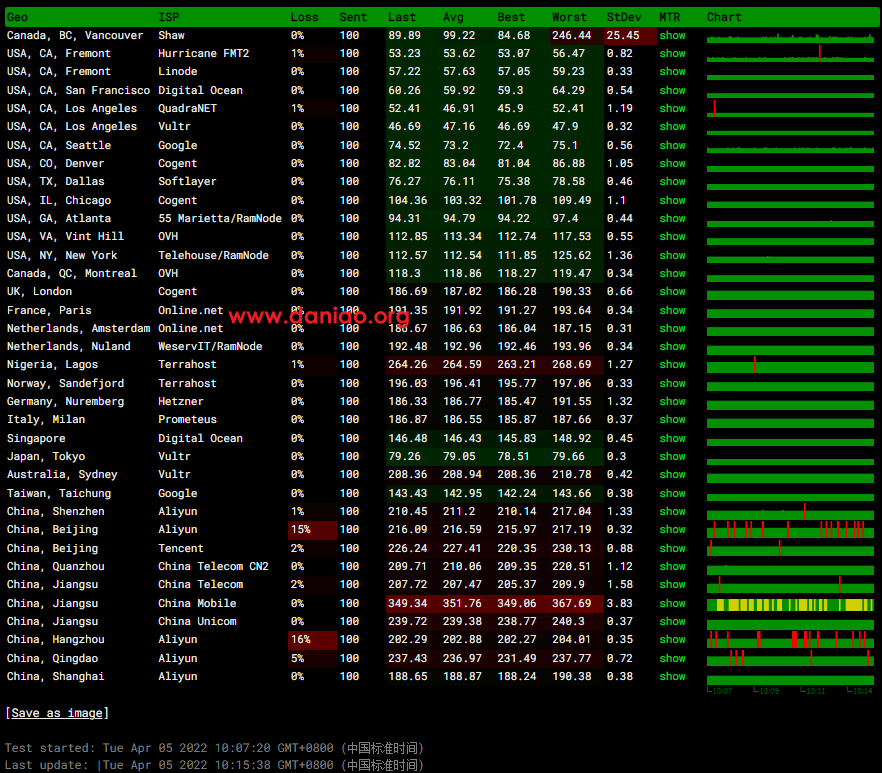
Task: Show MTR for Los Angeles QuadraNET
Action: click(672, 108)
